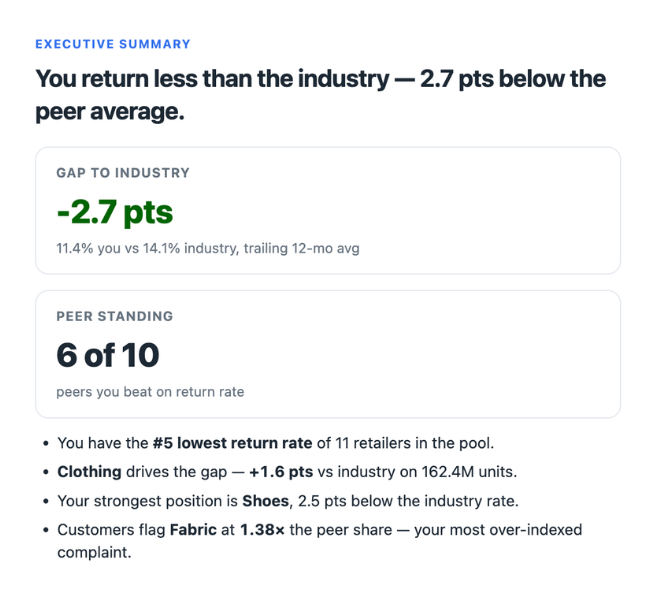Click the bold Fabric complaint text
This screenshot has height=600, width=650.
tap(193, 530)
